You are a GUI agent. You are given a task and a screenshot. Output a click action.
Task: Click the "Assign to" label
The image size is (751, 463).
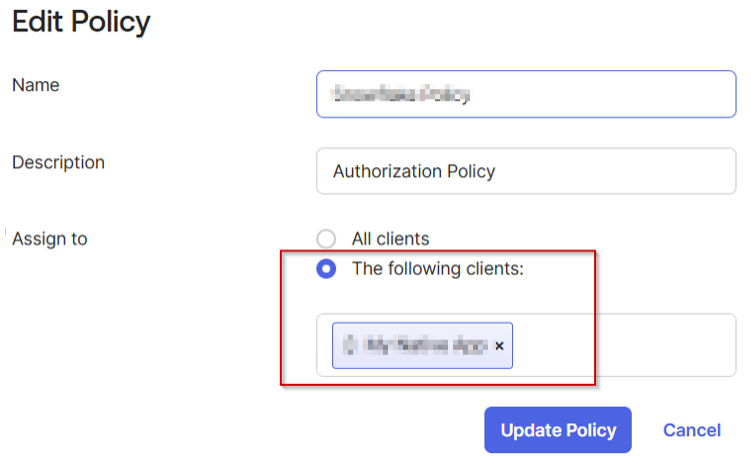pyautogui.click(x=50, y=239)
